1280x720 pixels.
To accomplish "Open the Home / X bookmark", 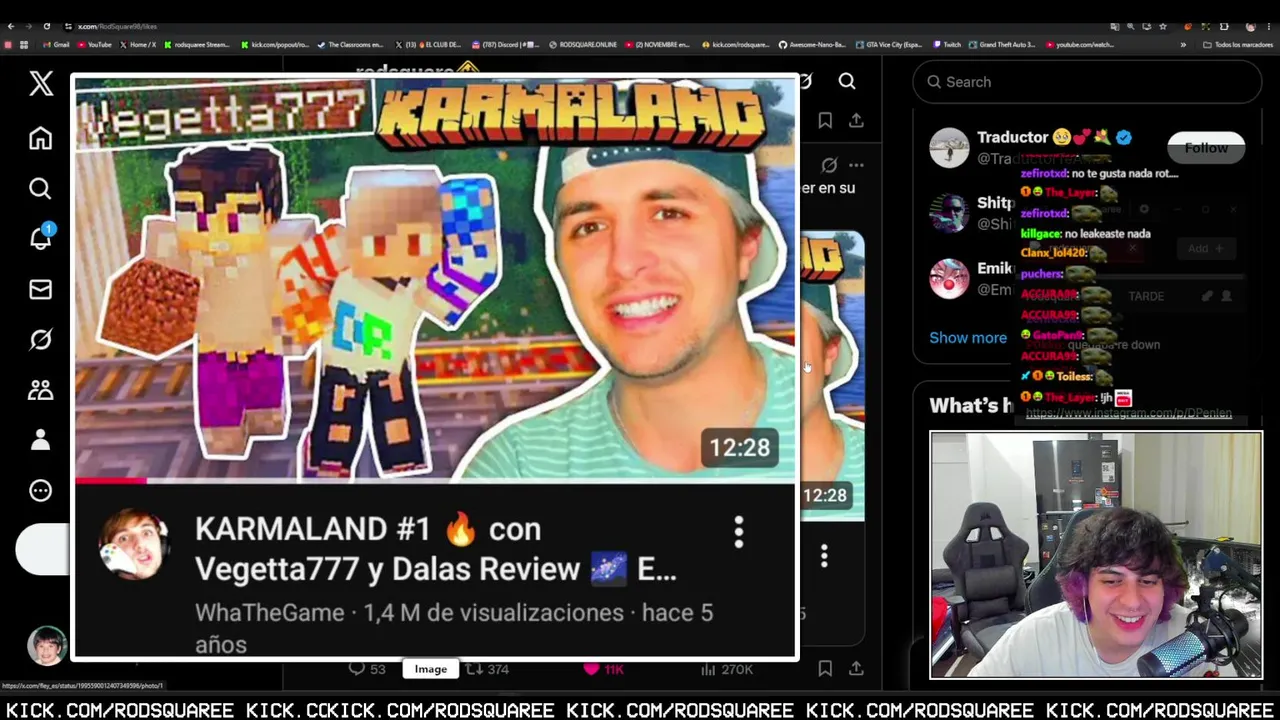I will [x=138, y=45].
